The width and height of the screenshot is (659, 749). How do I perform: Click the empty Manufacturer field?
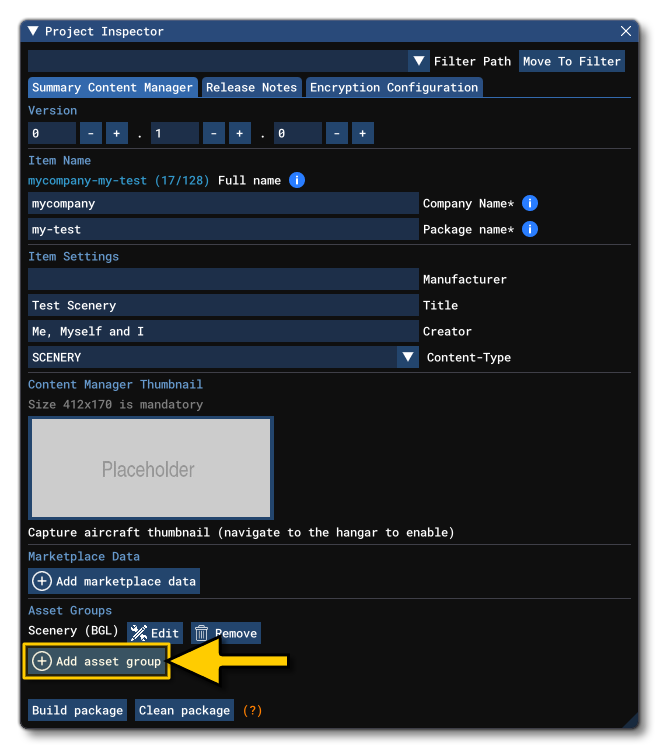[x=223, y=279]
